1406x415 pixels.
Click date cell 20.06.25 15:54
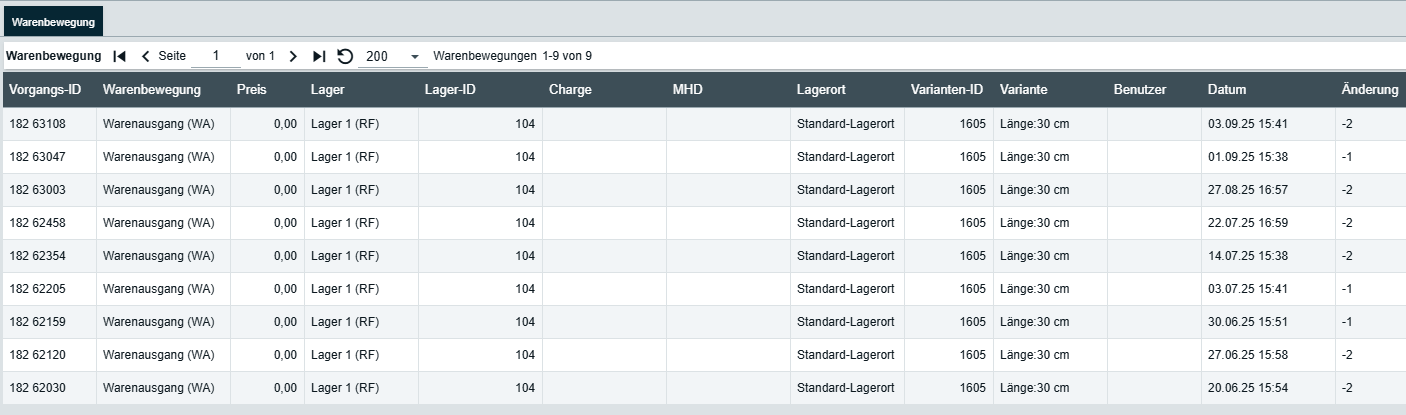(1247, 388)
